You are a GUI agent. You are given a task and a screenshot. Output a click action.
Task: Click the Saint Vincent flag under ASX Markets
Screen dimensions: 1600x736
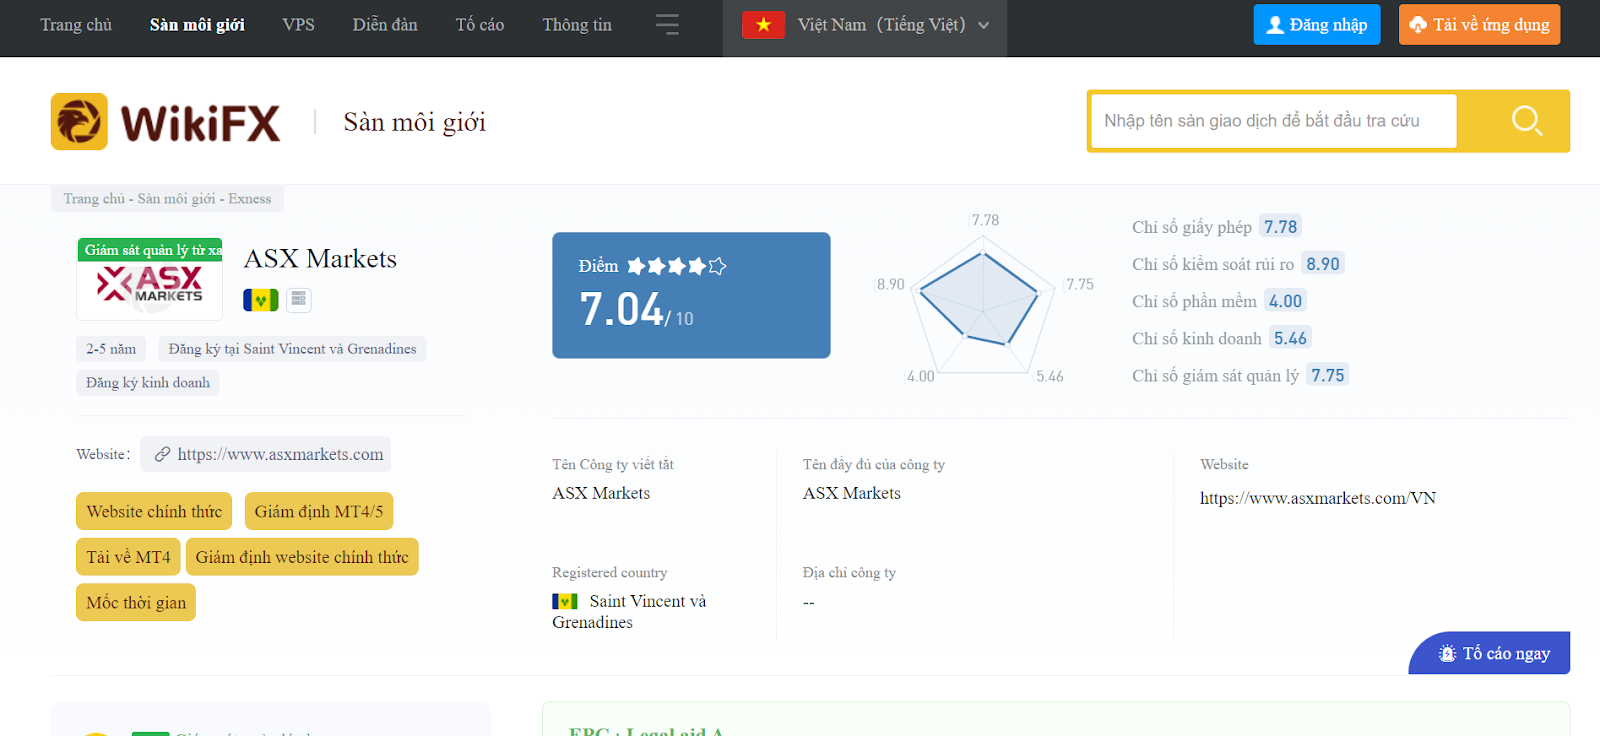click(x=260, y=299)
